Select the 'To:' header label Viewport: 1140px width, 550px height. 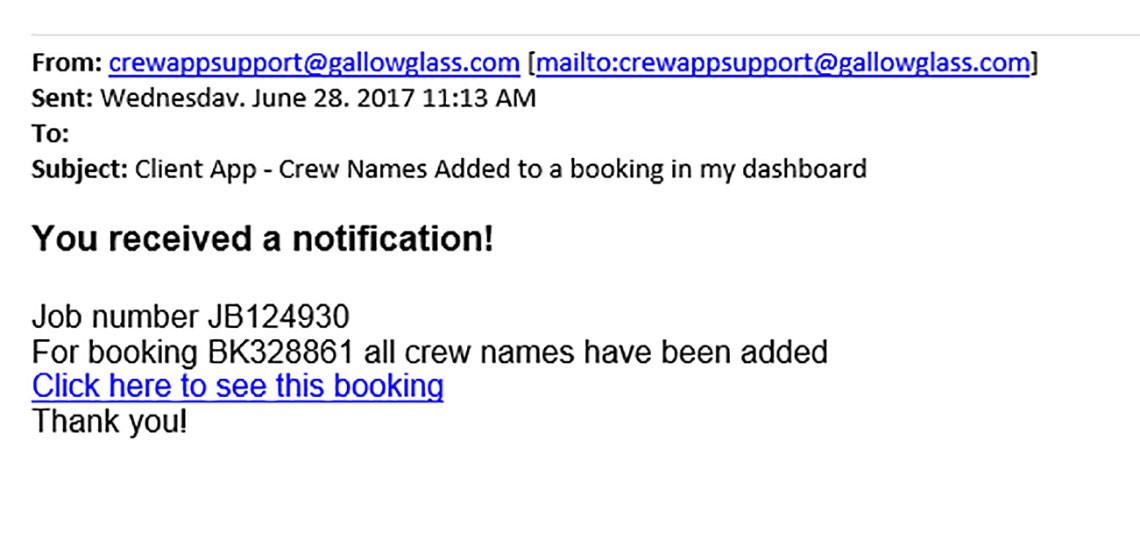click(50, 134)
